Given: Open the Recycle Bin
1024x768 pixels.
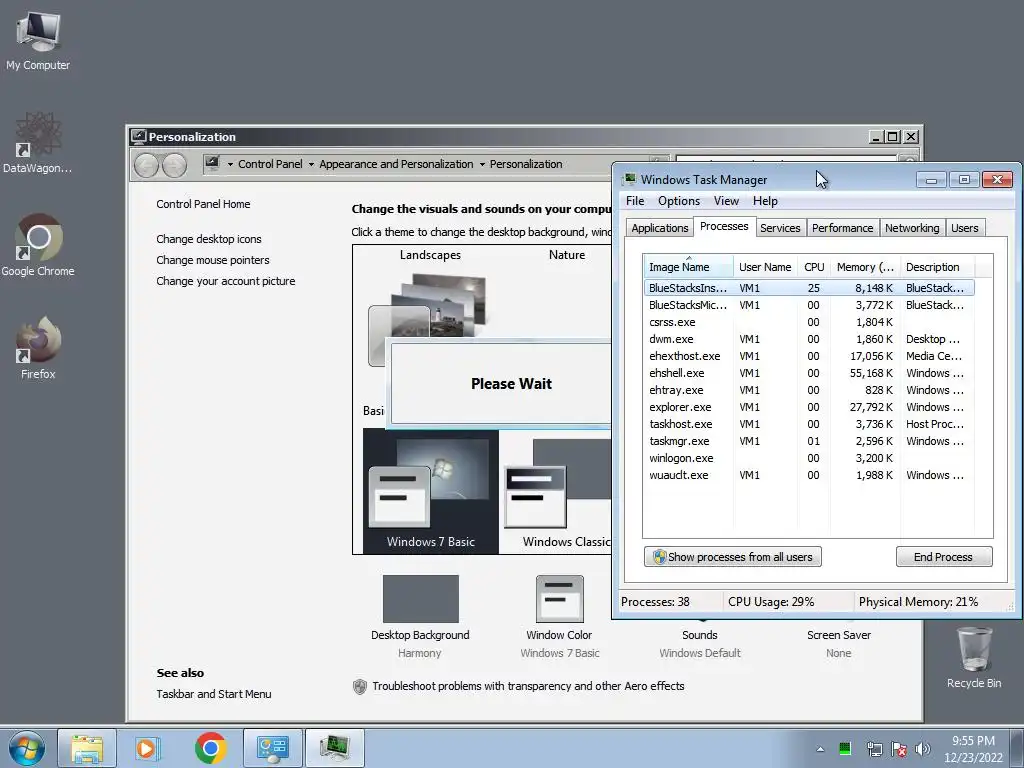Looking at the screenshot, I should click(x=974, y=657).
